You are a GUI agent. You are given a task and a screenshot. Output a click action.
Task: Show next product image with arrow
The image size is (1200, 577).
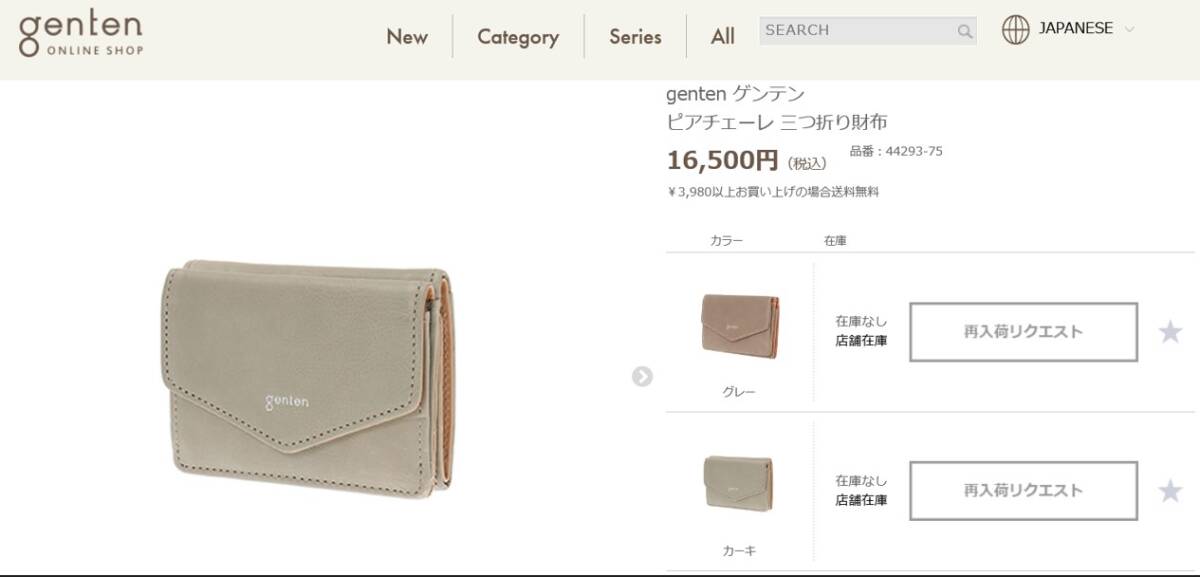point(642,376)
